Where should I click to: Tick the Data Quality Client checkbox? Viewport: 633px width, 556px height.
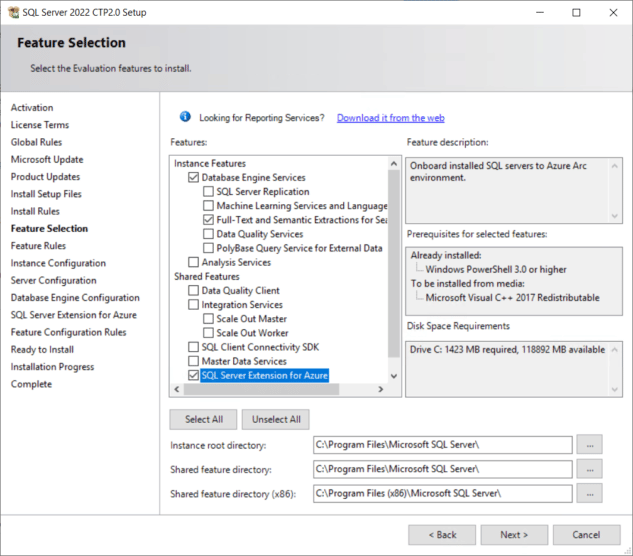coord(193,290)
